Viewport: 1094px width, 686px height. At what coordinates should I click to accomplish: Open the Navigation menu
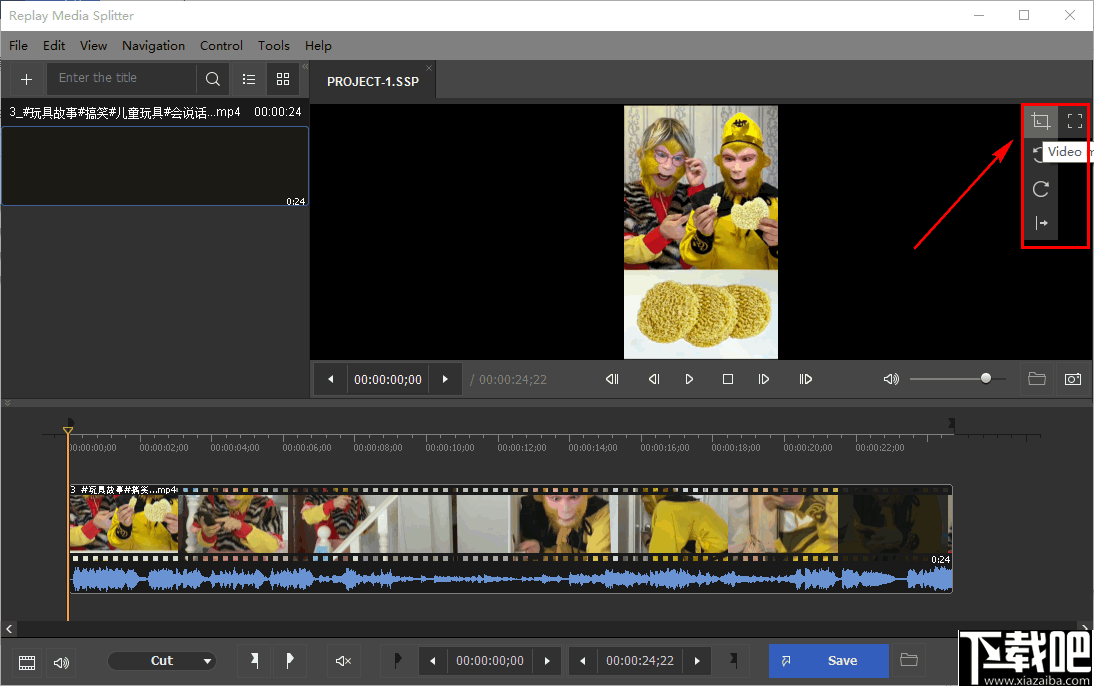[x=153, y=46]
